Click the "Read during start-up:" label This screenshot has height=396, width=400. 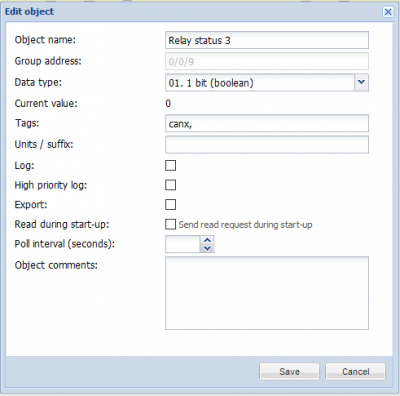coord(62,224)
